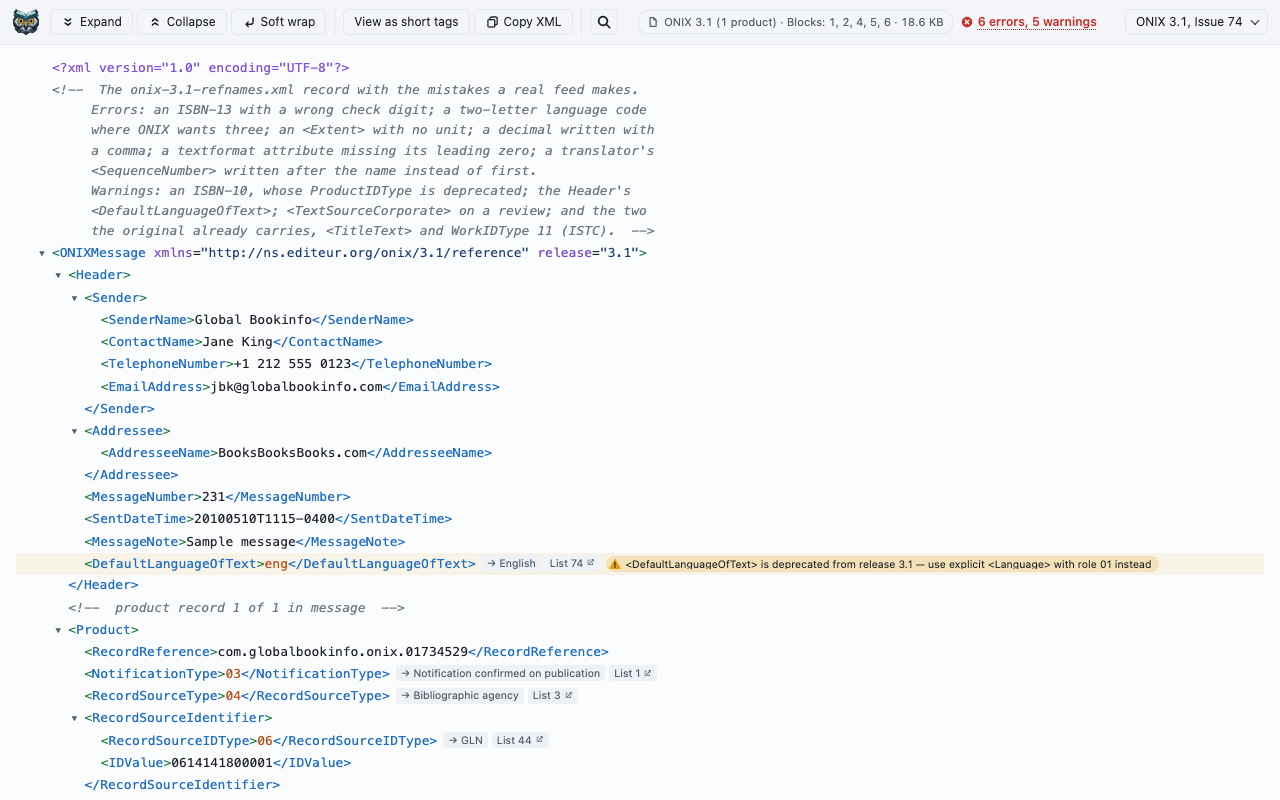Select the SentDateTime value '20100510T1115-0400'
This screenshot has height=800, width=1280.
264,519
